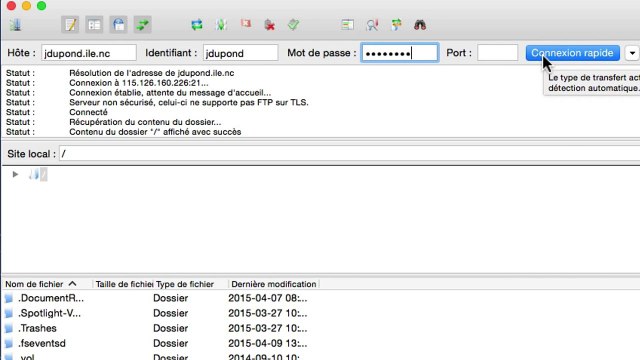Click the folder icon beside .DocumentR...
This screenshot has height=360, width=640.
[9, 298]
